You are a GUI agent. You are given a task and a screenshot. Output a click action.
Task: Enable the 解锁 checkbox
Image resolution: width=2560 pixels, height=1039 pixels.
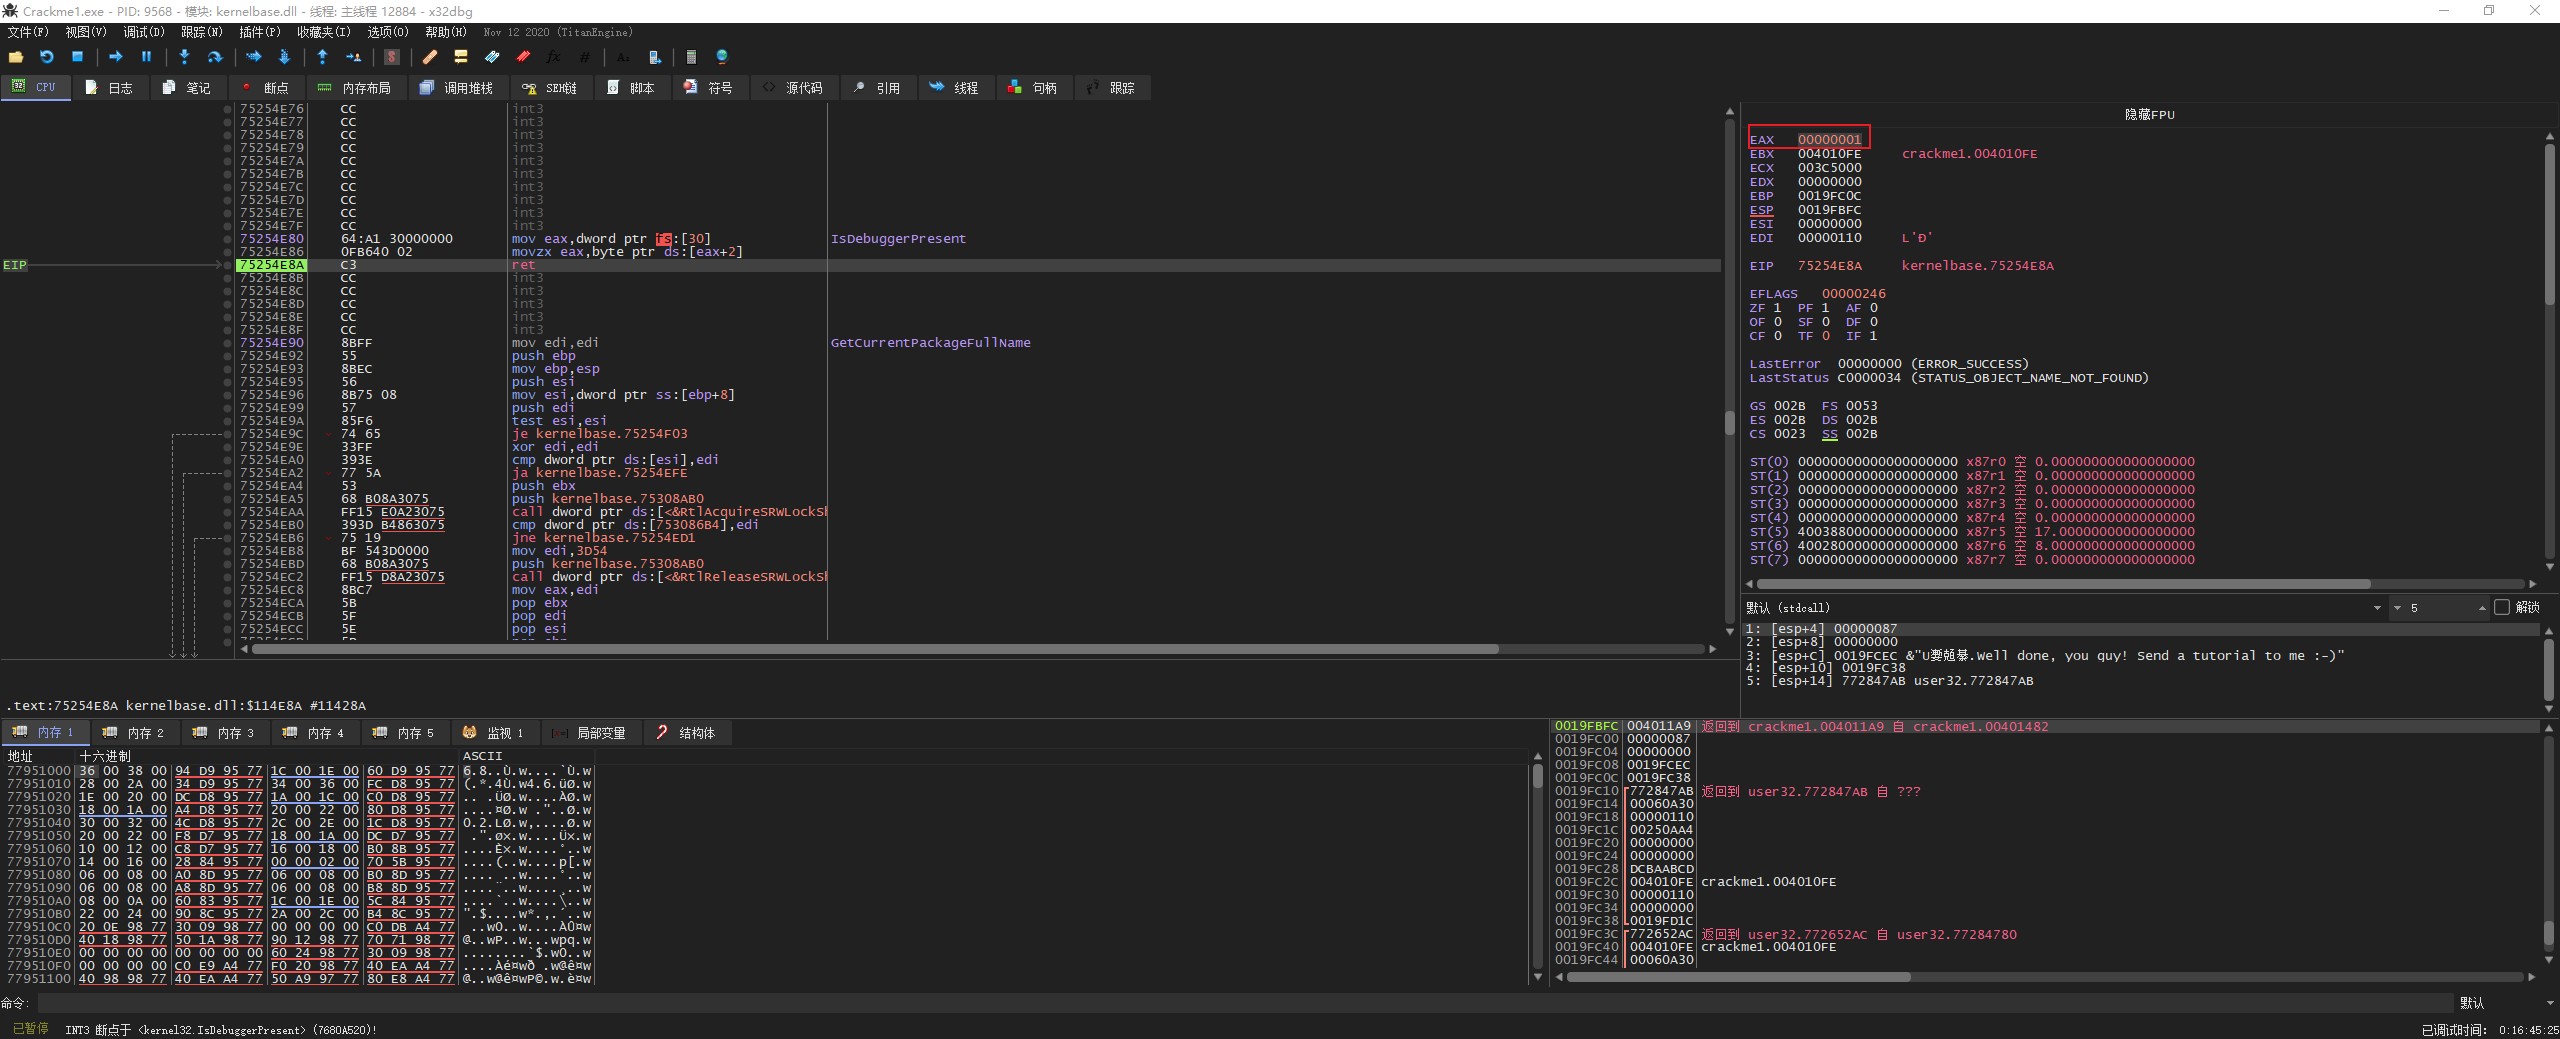click(x=2501, y=607)
